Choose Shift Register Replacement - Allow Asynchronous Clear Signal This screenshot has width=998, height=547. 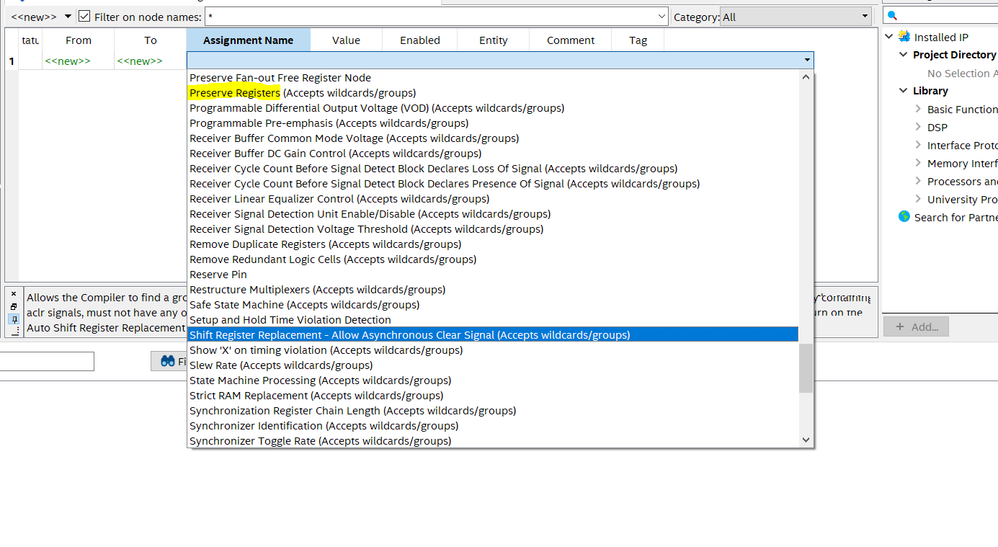click(x=493, y=335)
